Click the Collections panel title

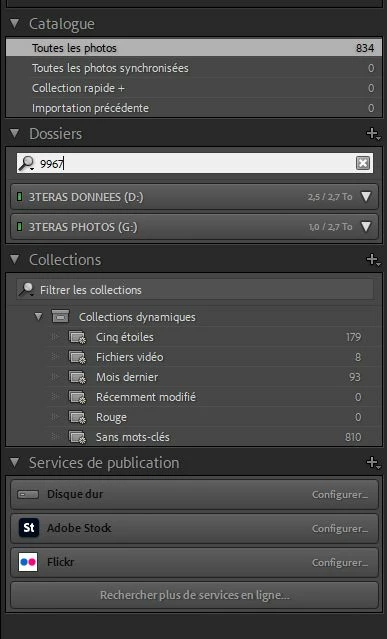(x=65, y=260)
